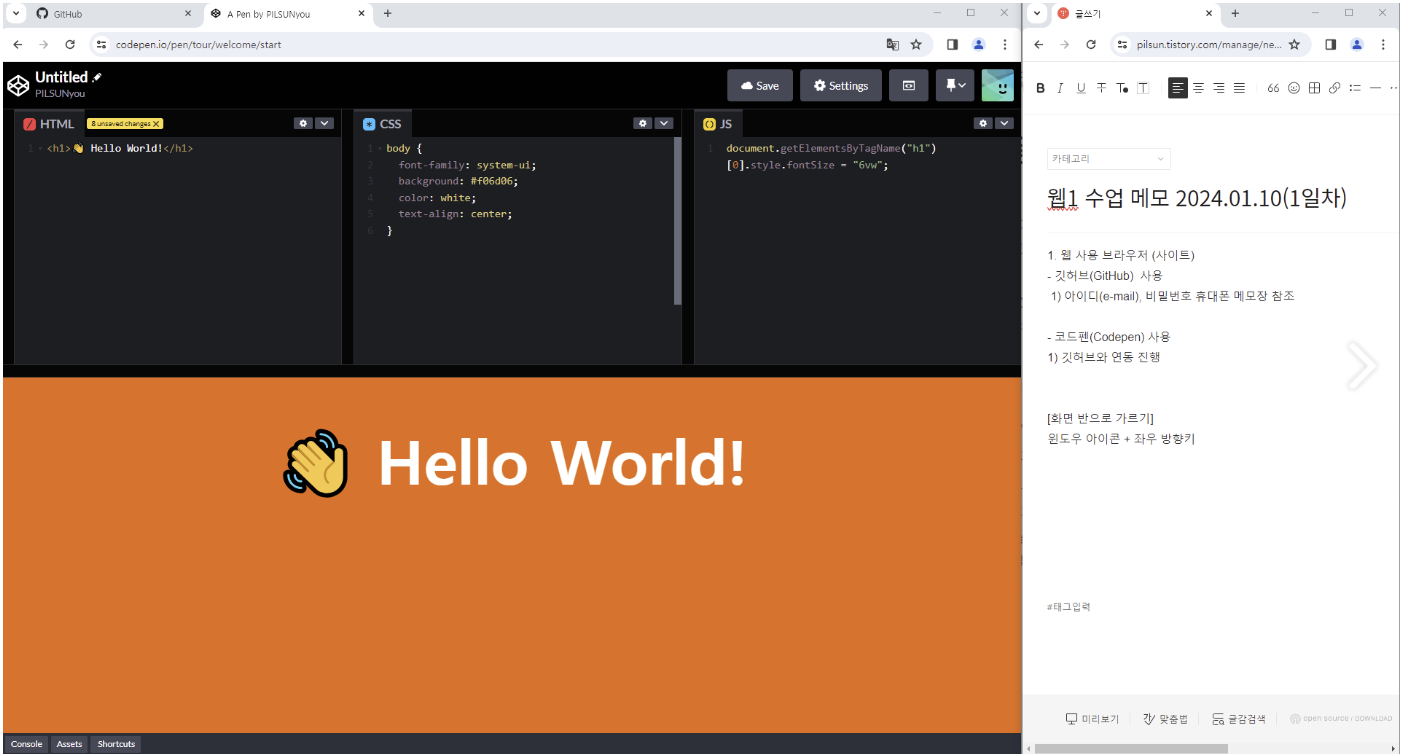Save the pen with Save button
This screenshot has width=1402, height=754.
click(760, 86)
